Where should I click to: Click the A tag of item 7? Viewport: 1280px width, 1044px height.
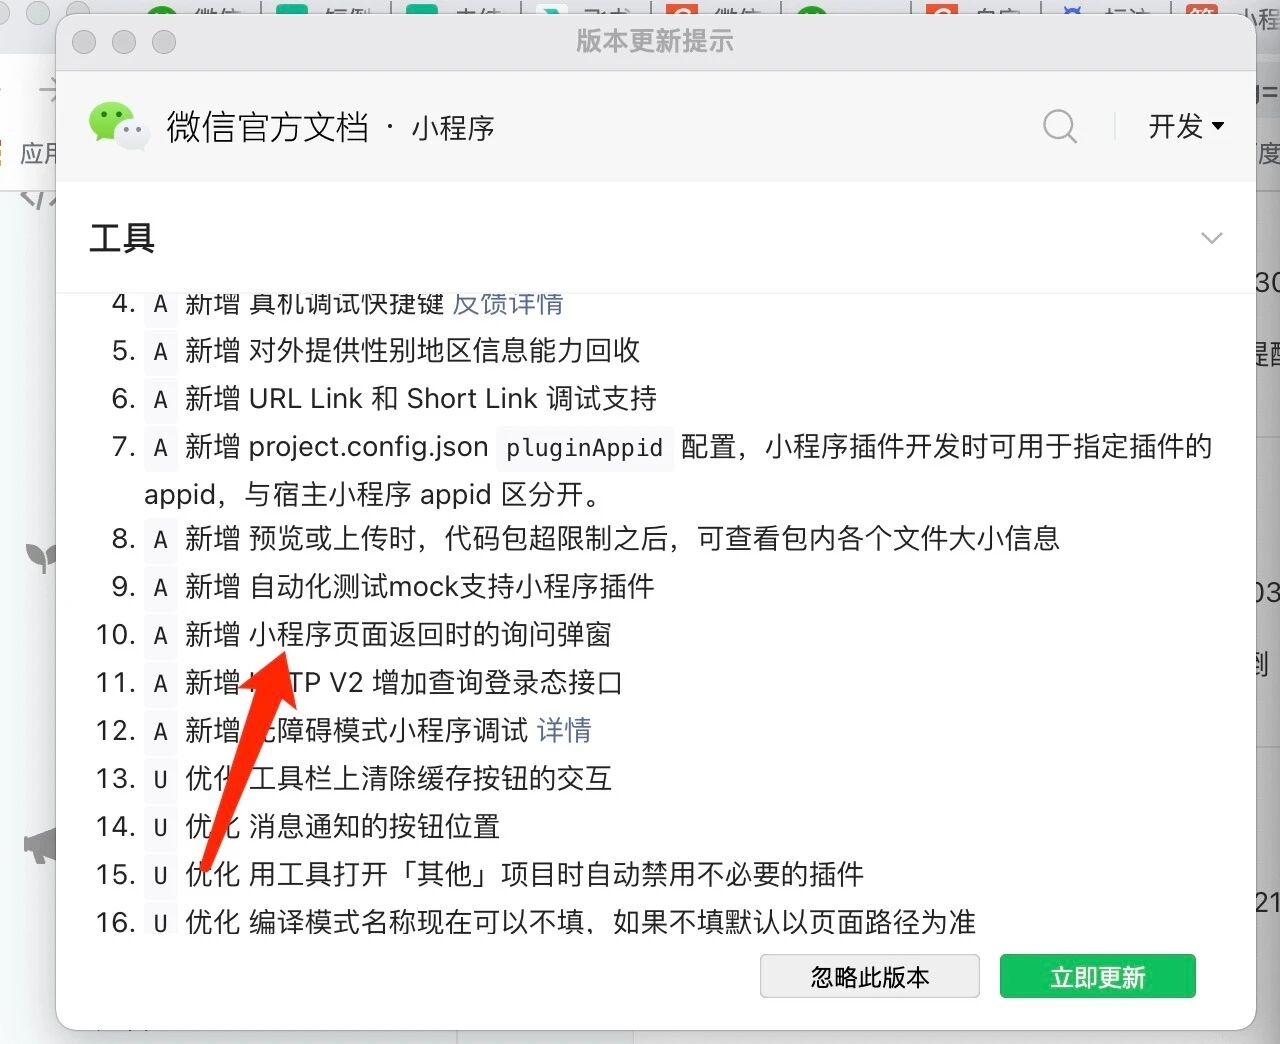160,447
